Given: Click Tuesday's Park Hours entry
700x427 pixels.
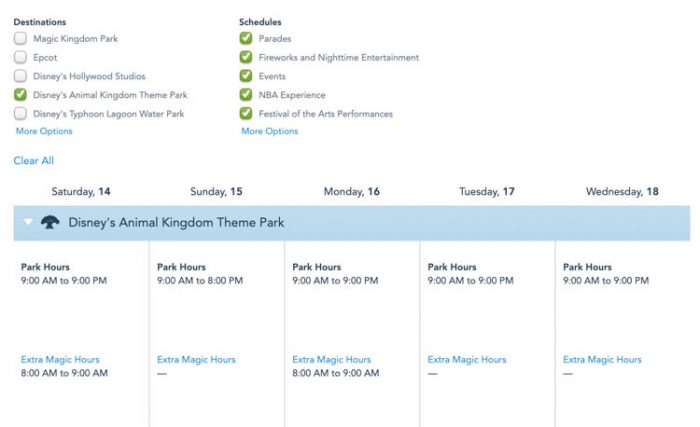Looking at the screenshot, I should click(452, 268).
